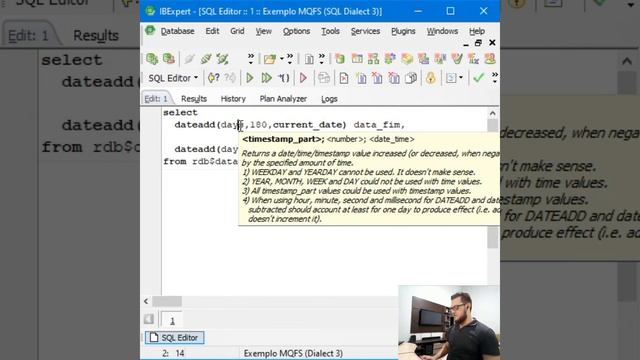
Task: Expand overflow chevron after document page icon
Action: click(322, 59)
